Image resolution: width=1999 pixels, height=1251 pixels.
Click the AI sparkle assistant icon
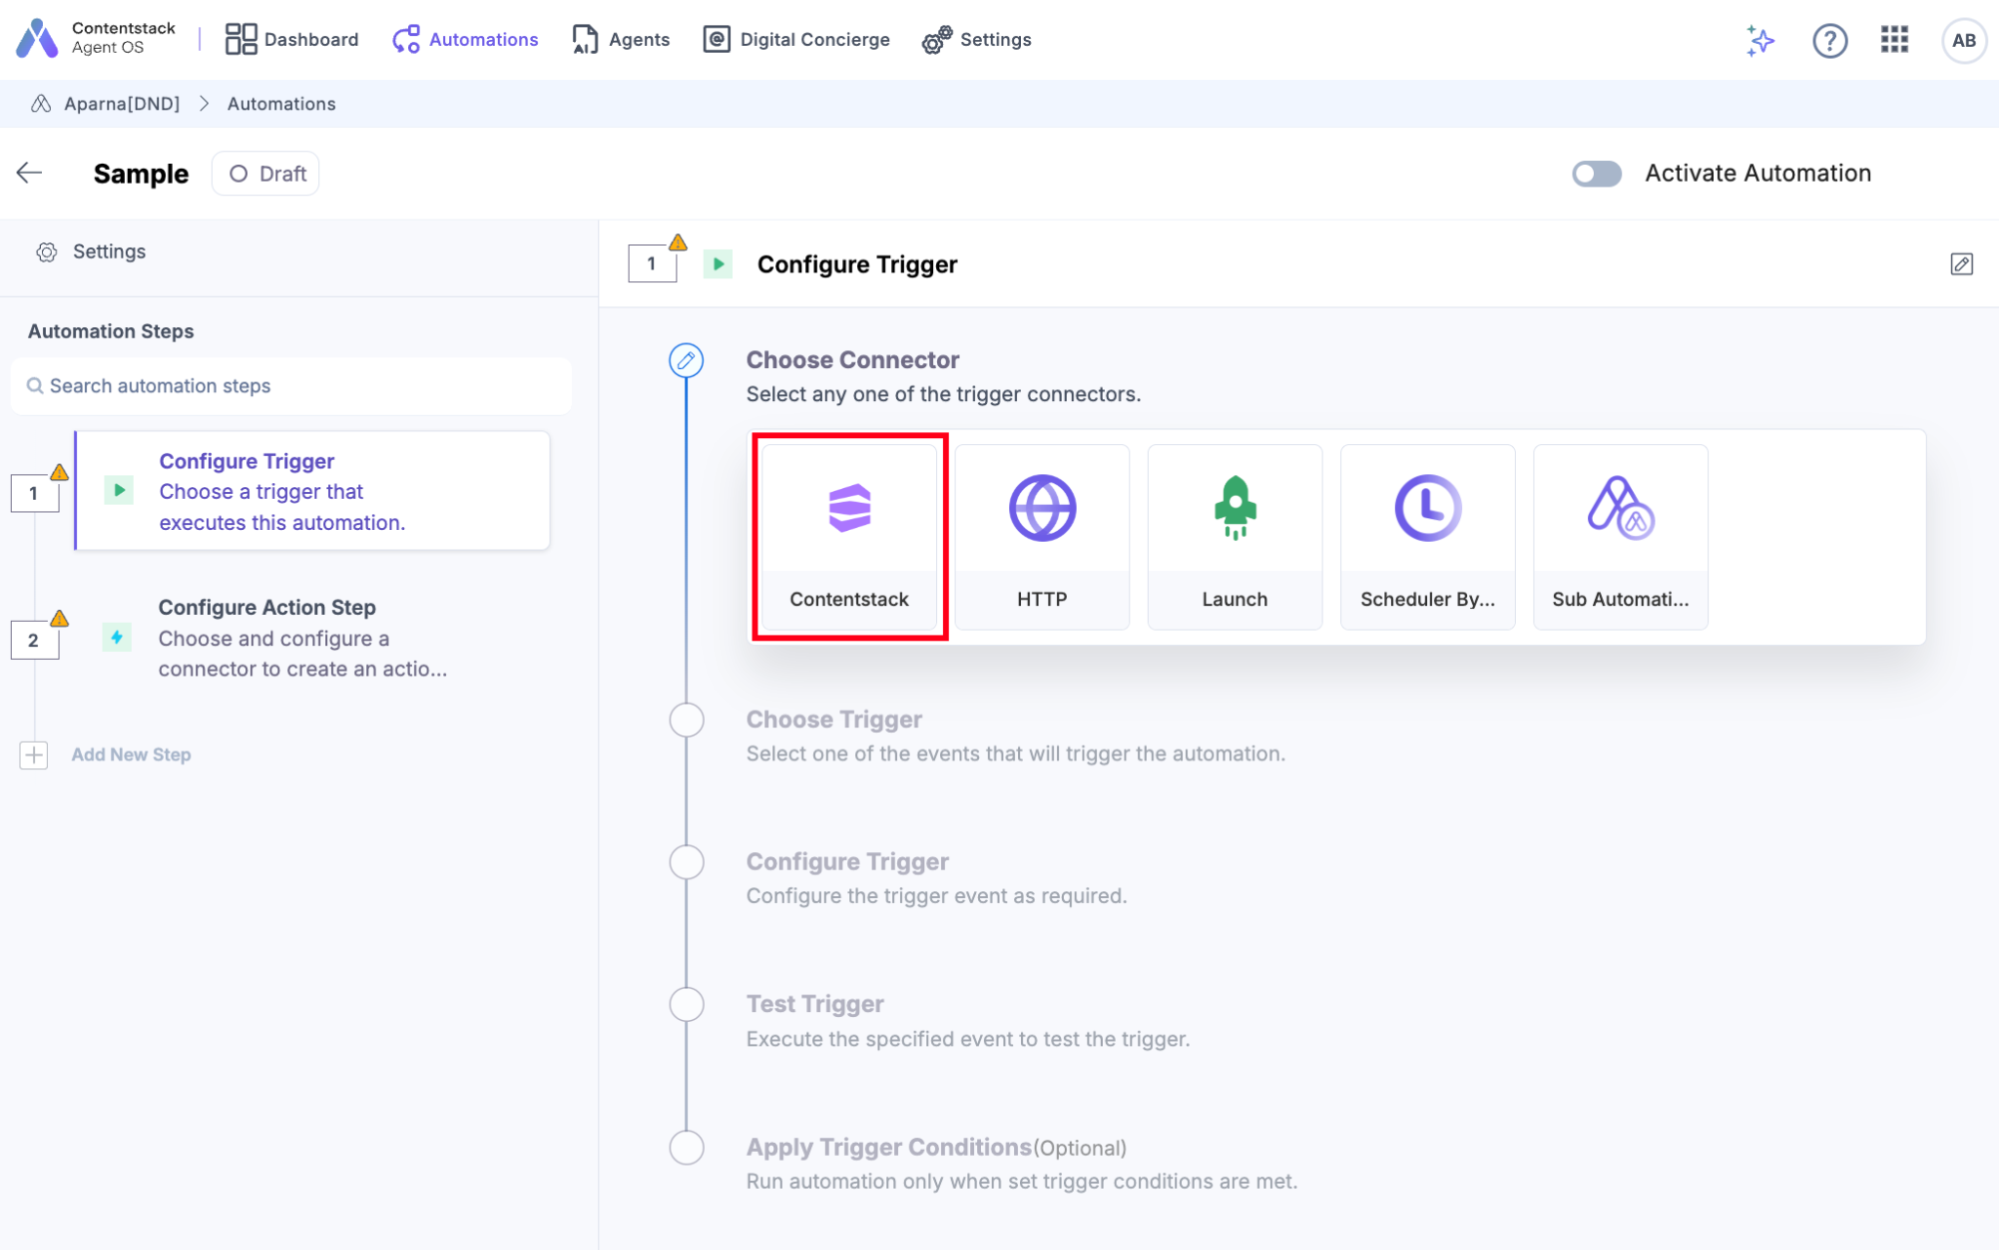point(1761,40)
